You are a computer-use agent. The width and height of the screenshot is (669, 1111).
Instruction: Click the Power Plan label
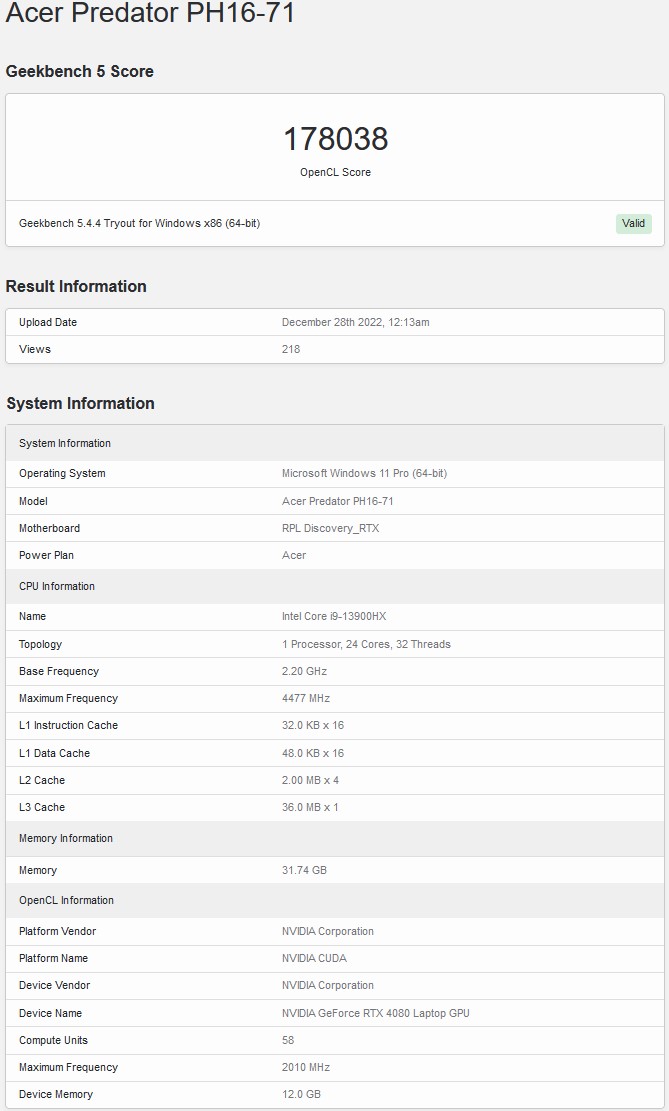(x=46, y=556)
